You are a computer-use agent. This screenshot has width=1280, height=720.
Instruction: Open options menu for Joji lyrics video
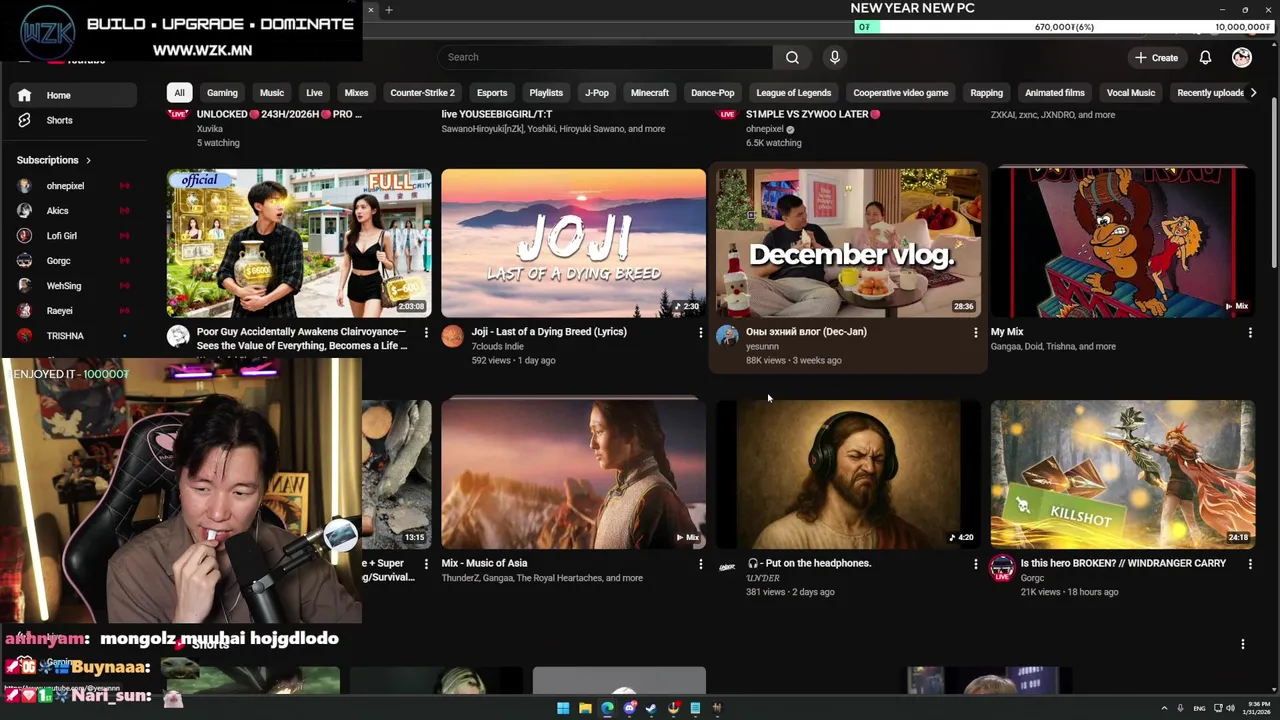click(x=700, y=332)
